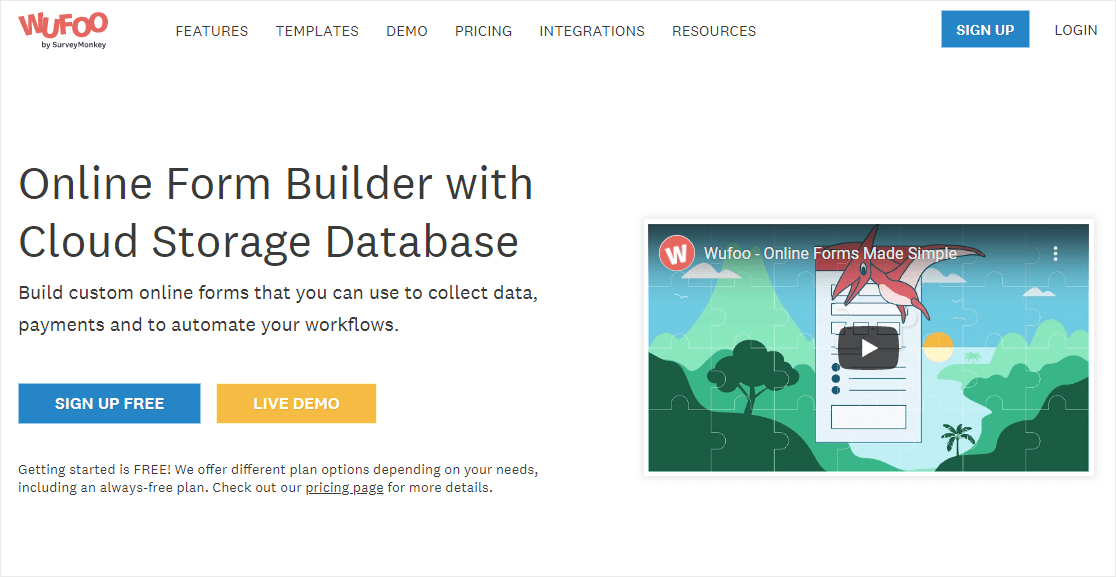Click the Login link
The width and height of the screenshot is (1116, 577).
(x=1075, y=30)
